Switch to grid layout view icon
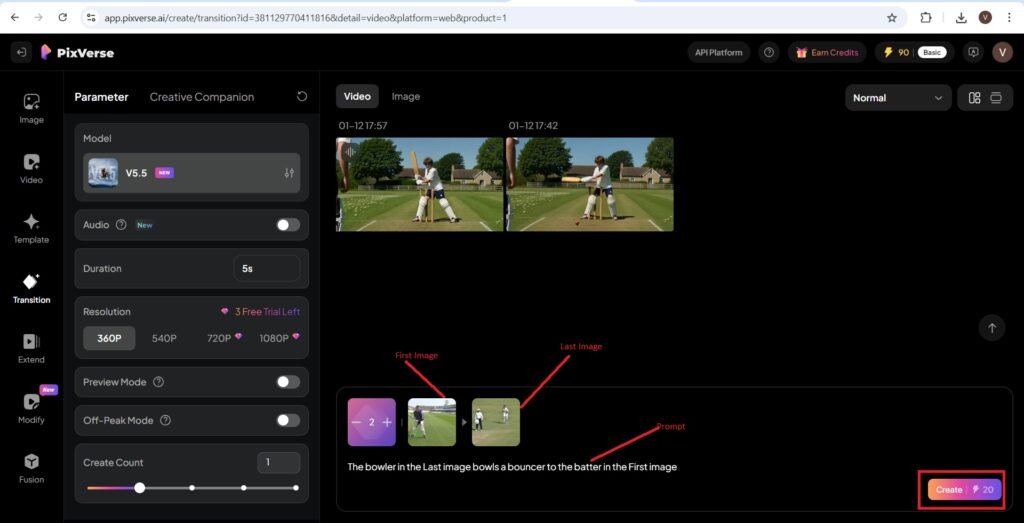The image size is (1024, 523). click(x=974, y=98)
